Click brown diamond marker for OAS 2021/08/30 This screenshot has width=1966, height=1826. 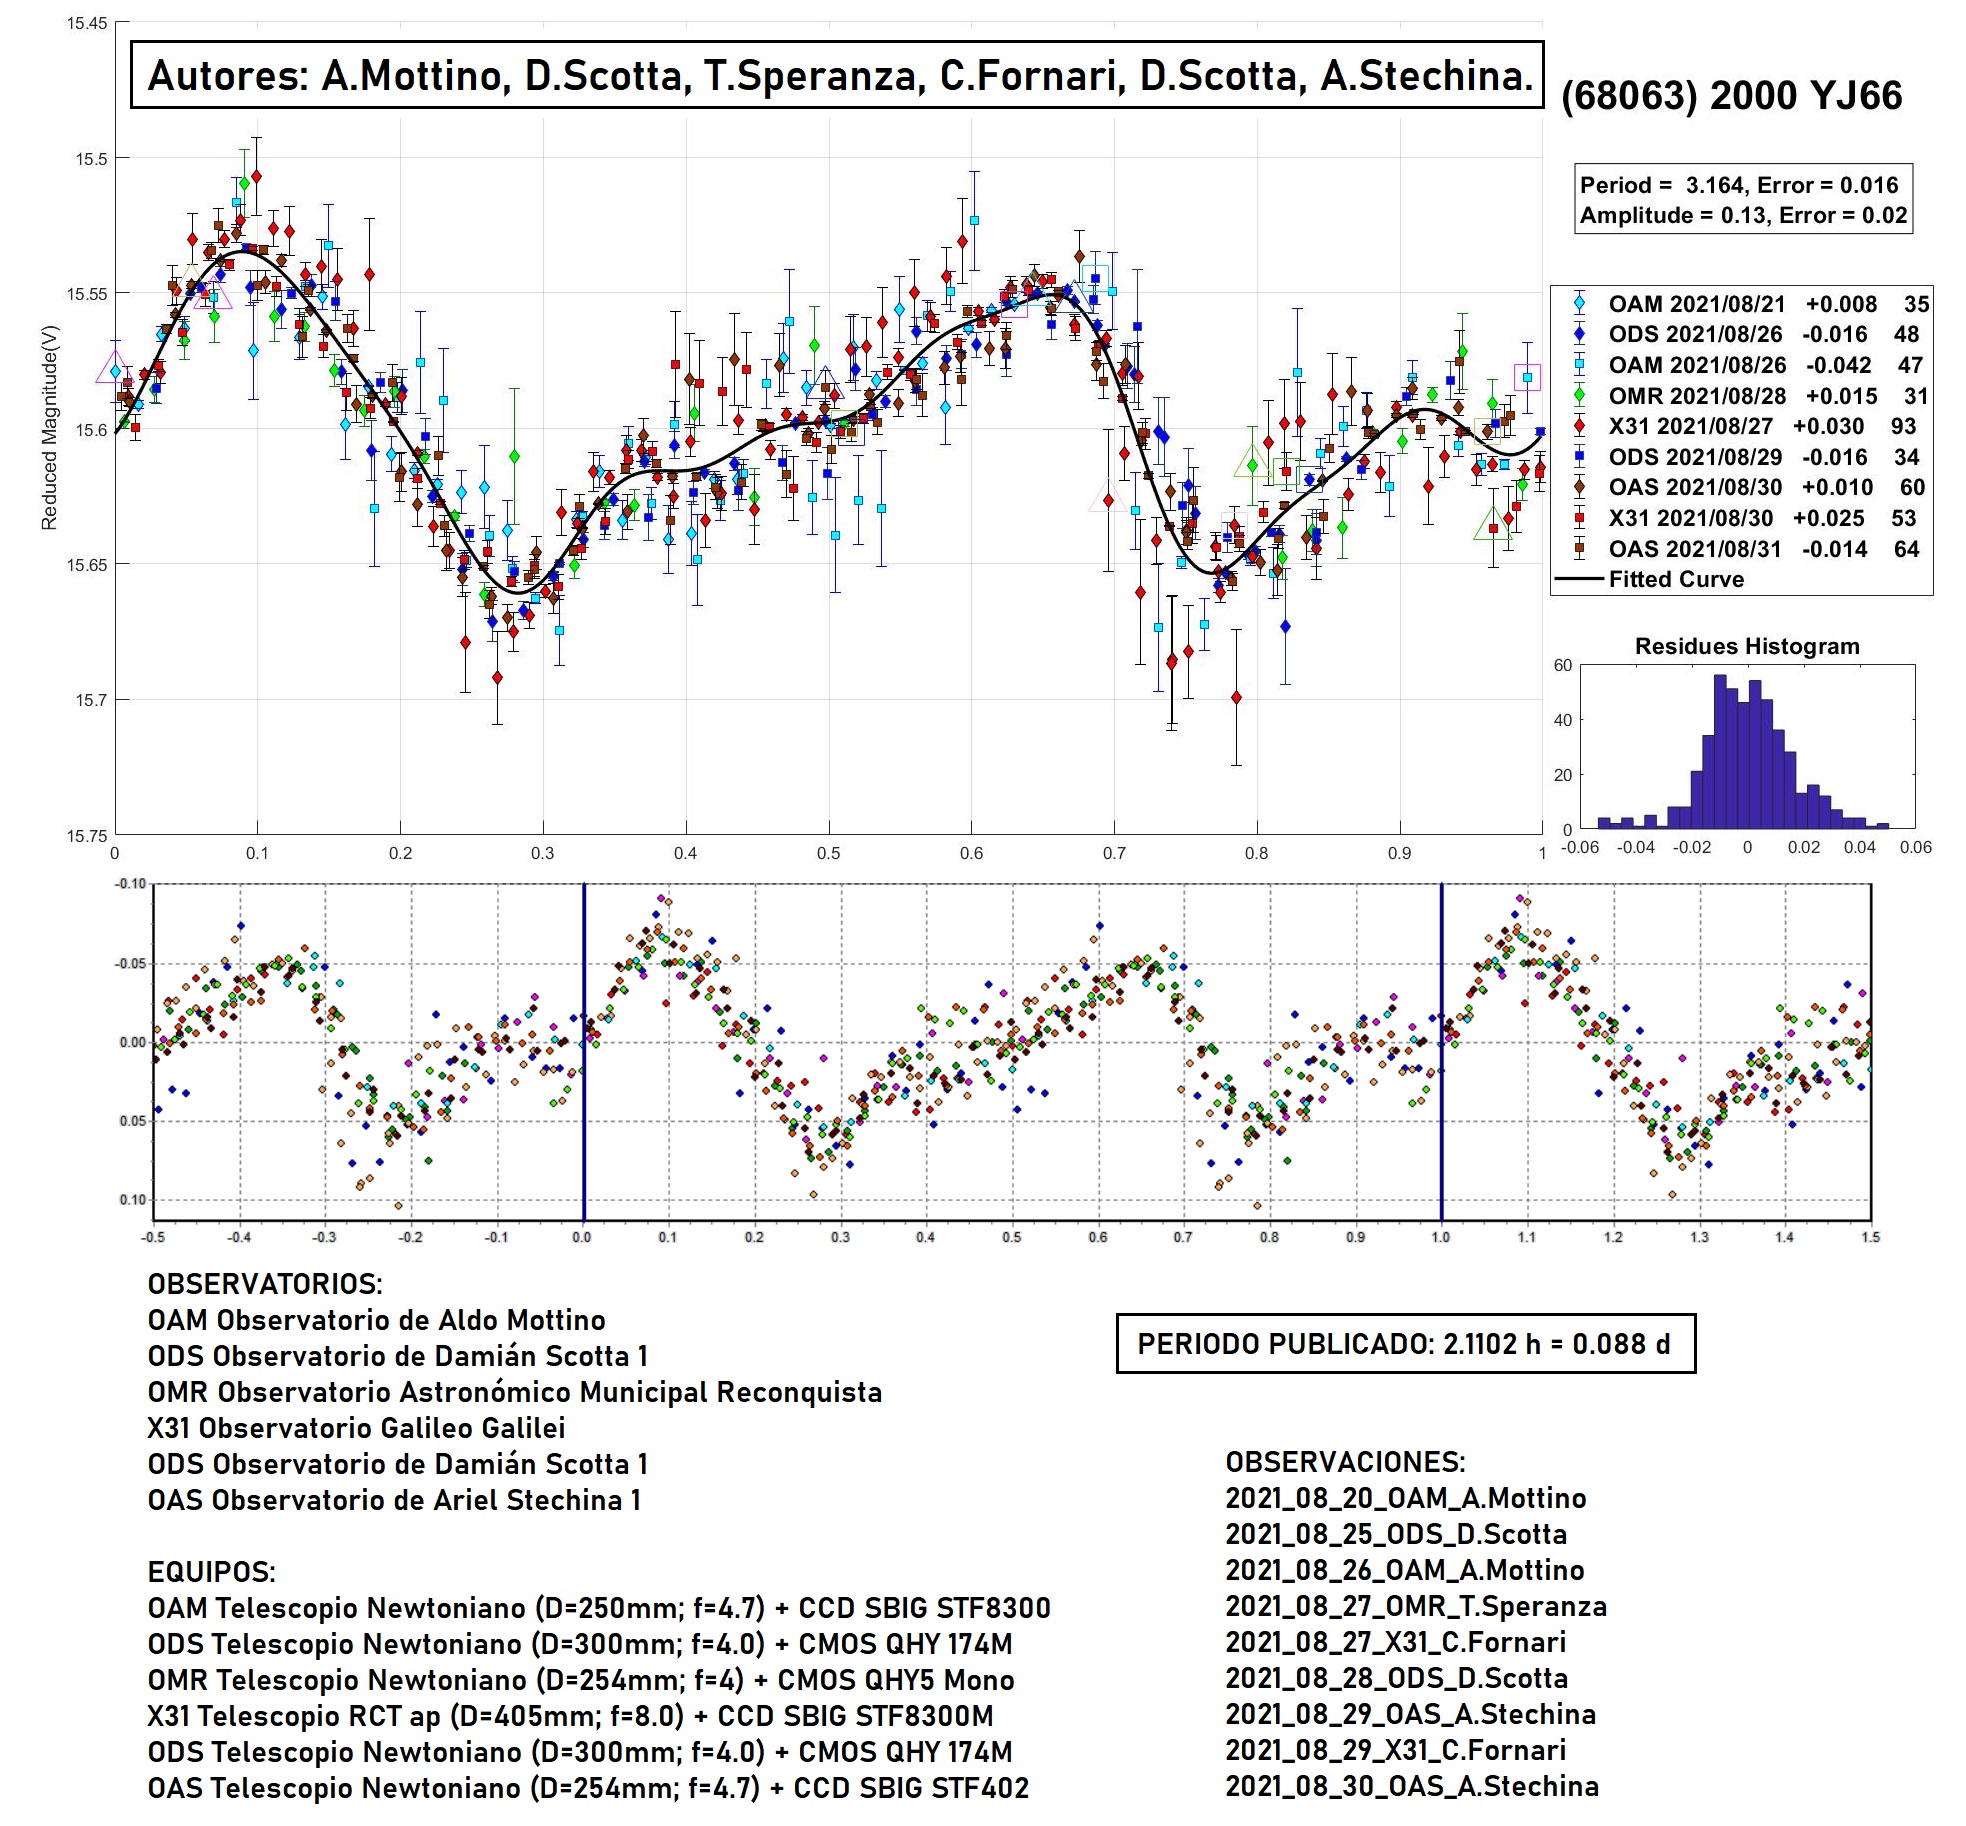click(1579, 487)
